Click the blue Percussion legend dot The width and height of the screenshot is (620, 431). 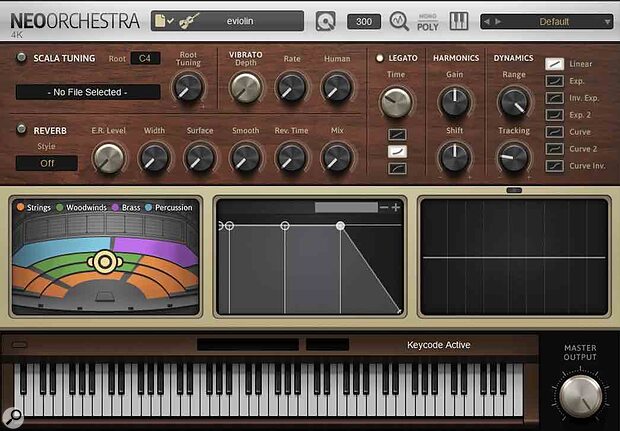pos(148,207)
